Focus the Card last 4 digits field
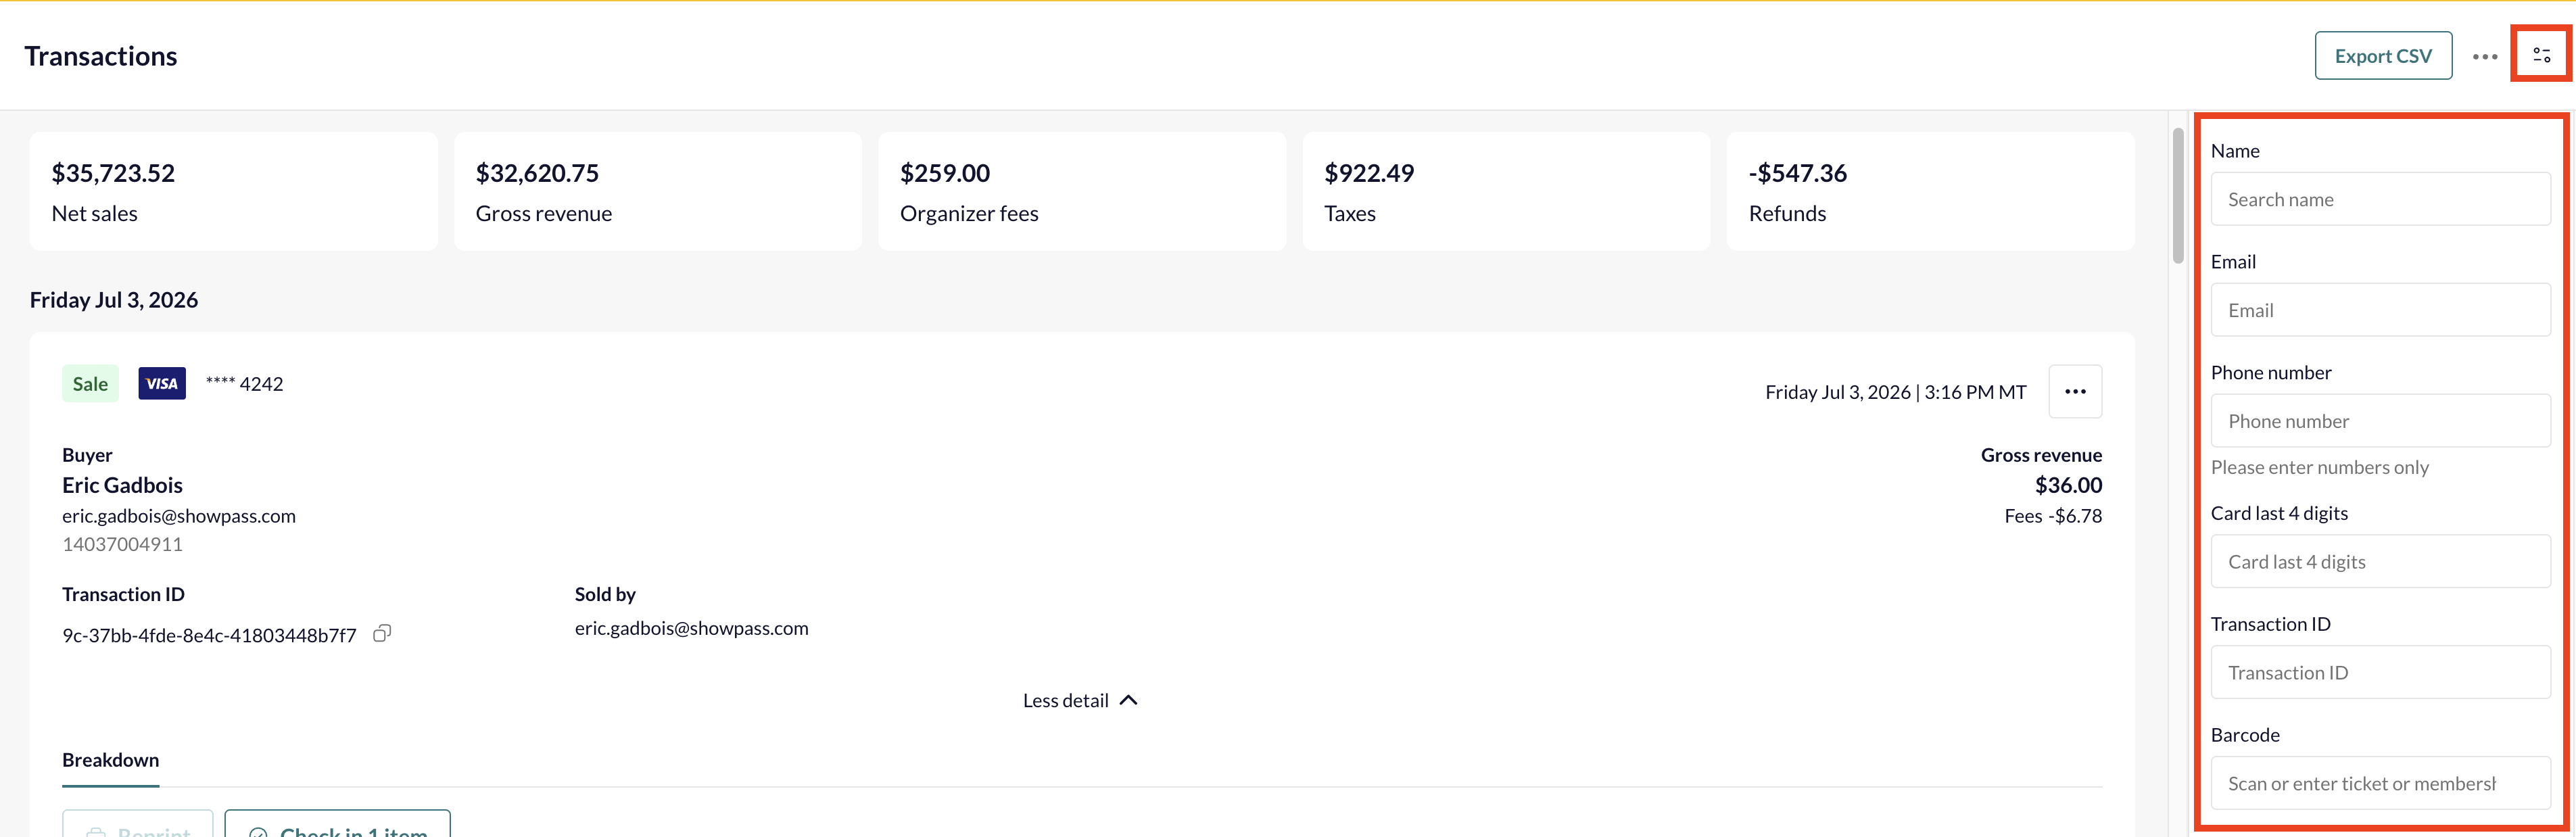This screenshot has height=837, width=2576. coord(2380,561)
